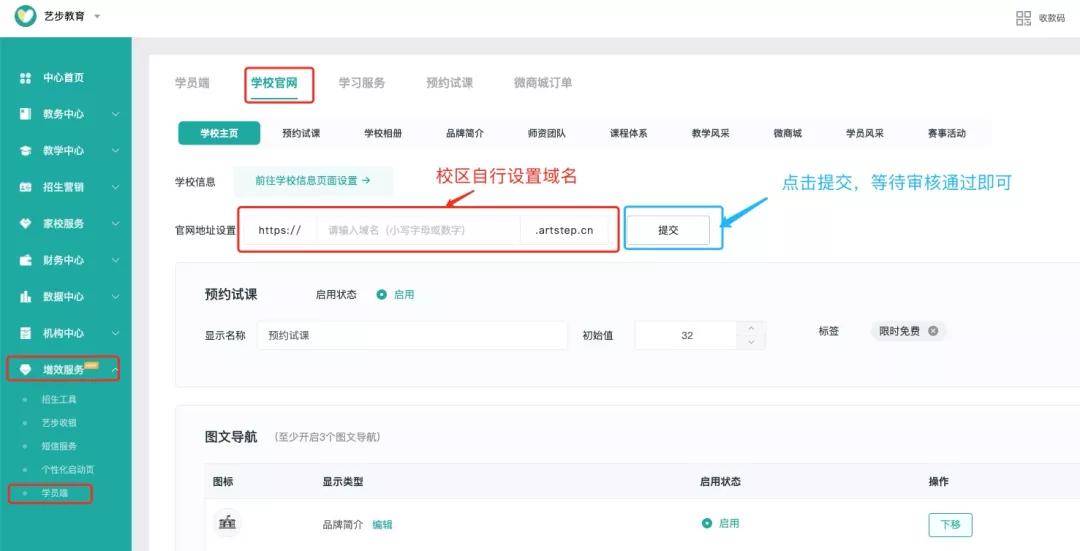Click the 数据中心 bar chart icon
The image size is (1080, 551).
[25, 296]
